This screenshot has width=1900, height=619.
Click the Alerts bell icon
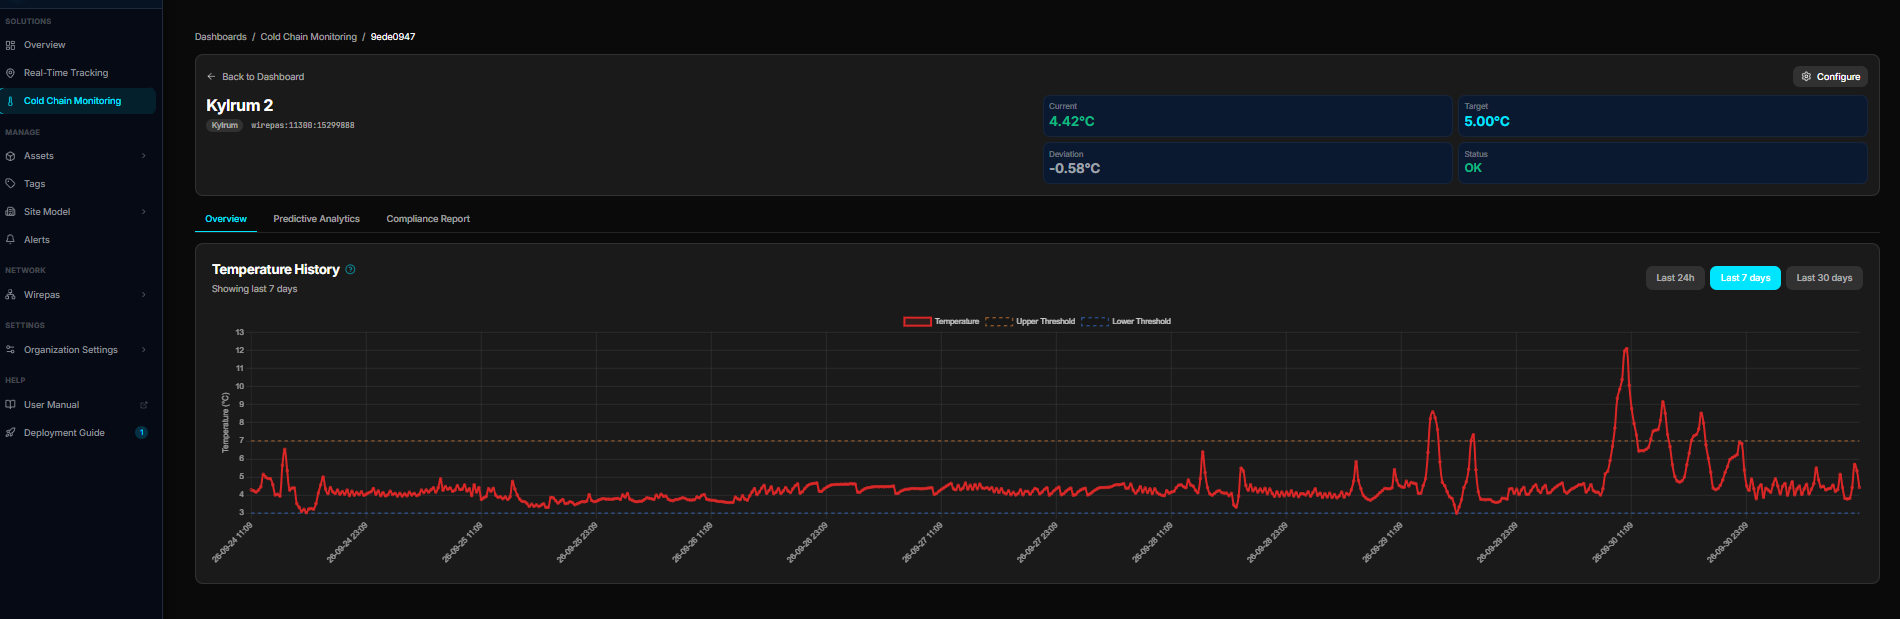10,240
